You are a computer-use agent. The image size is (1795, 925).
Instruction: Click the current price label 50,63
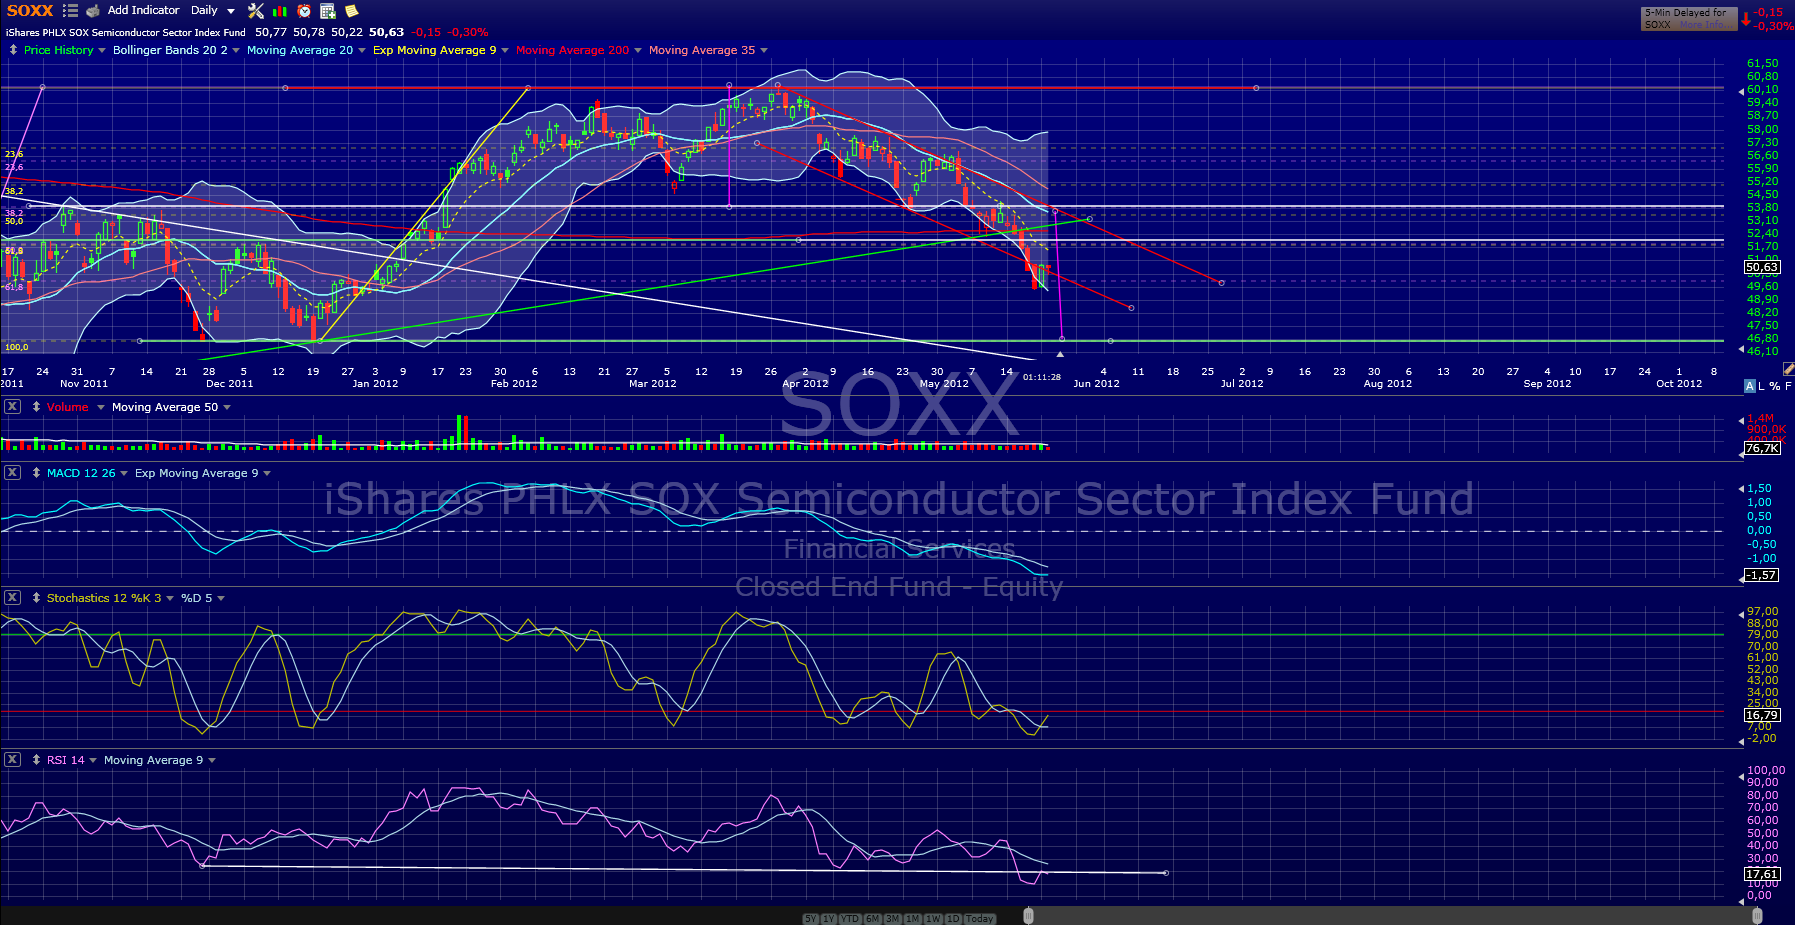[x=1762, y=268]
